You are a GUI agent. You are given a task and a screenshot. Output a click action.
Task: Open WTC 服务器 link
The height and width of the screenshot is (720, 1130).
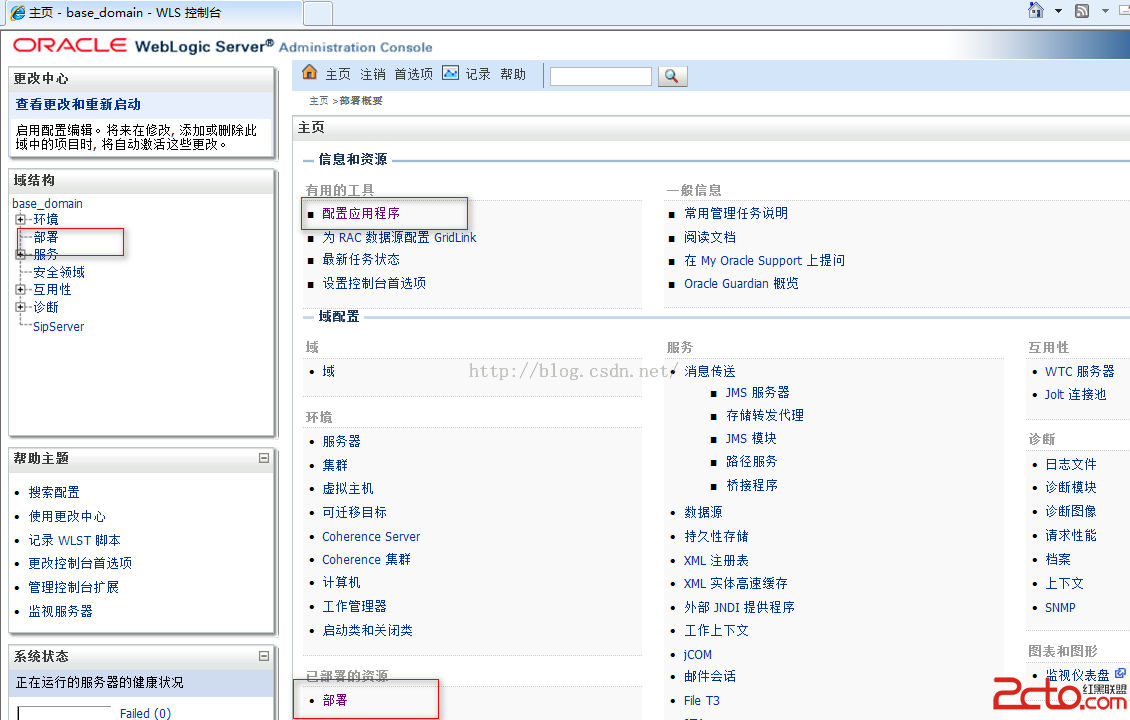click(x=1080, y=371)
